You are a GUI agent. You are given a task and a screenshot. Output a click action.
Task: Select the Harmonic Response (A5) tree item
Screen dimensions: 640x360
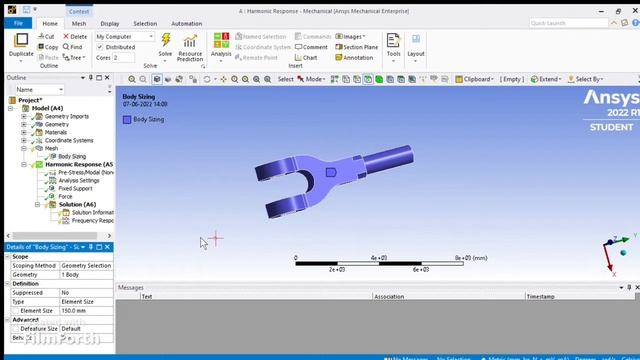[79, 164]
